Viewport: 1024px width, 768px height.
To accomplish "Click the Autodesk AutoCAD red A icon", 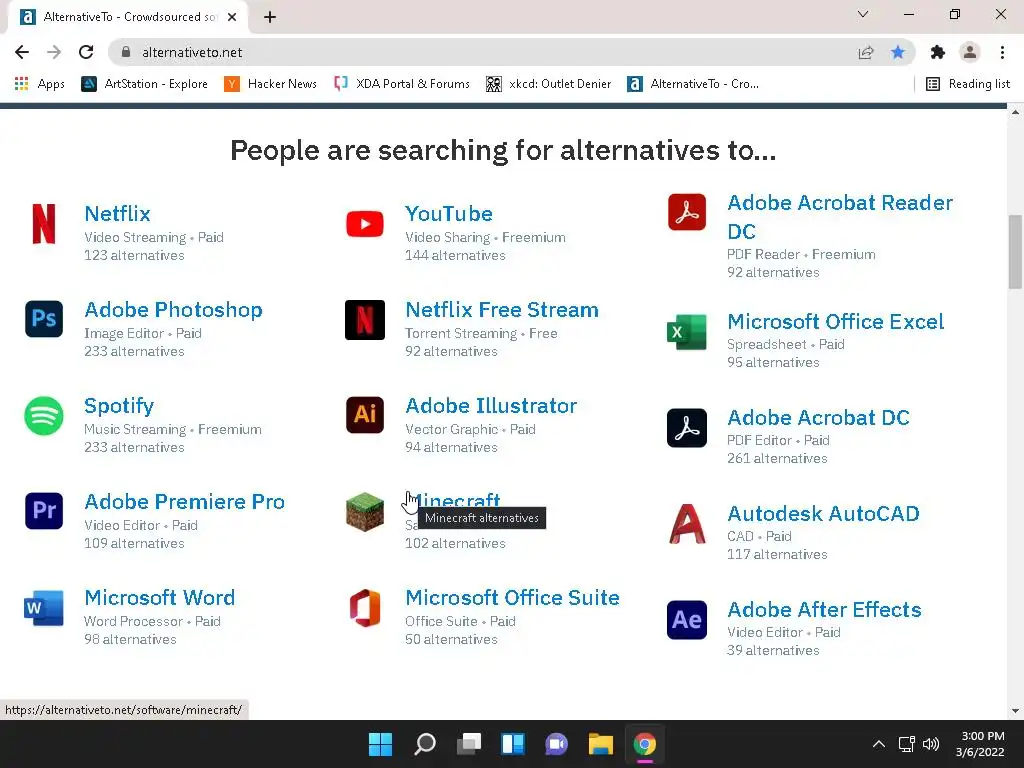I will [687, 524].
